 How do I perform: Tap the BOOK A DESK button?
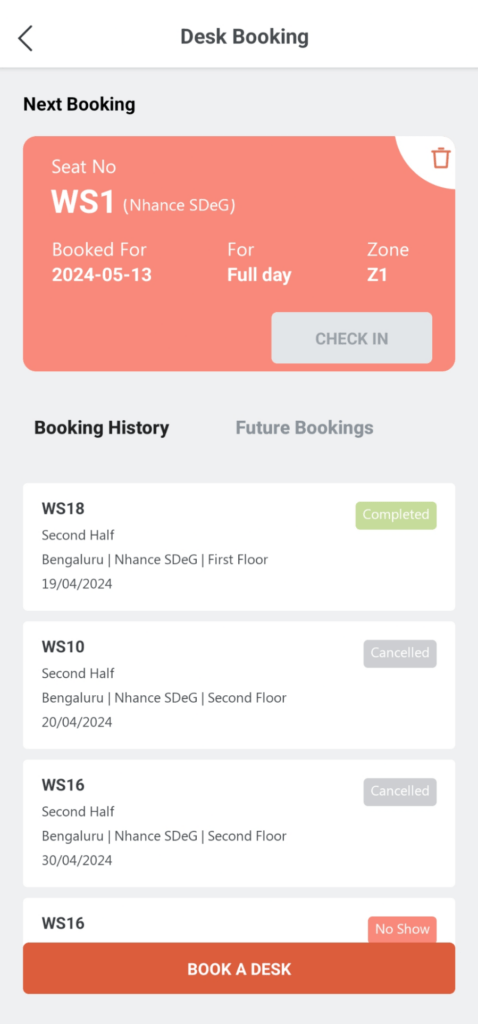point(239,968)
